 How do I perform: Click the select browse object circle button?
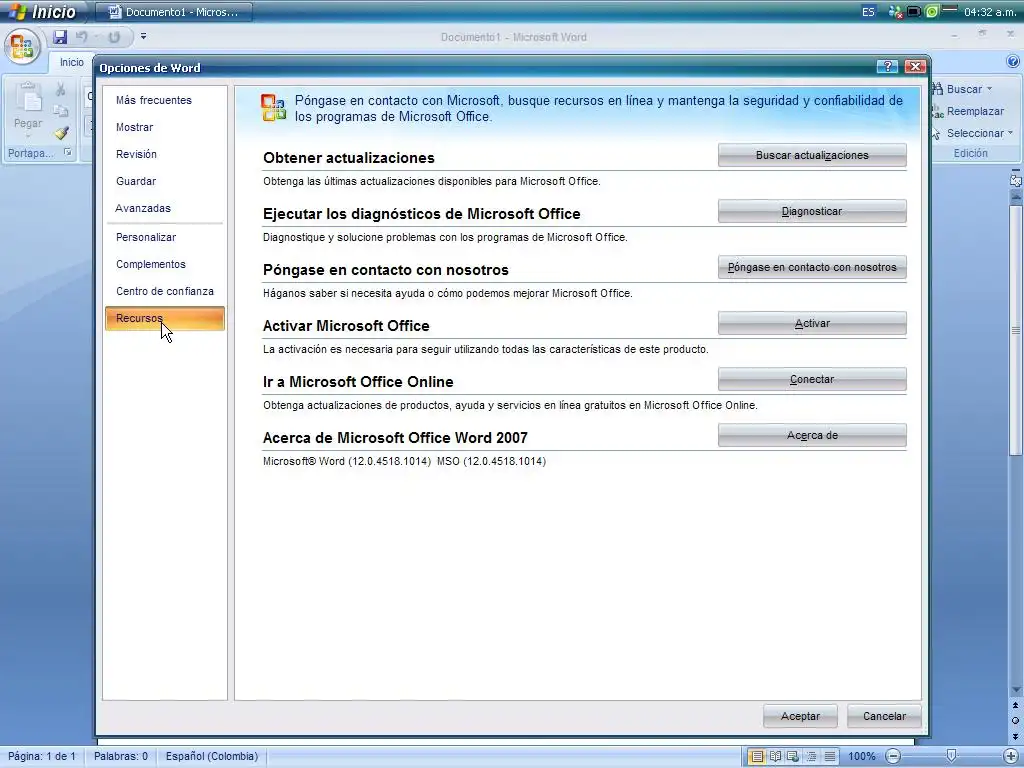point(1016,720)
